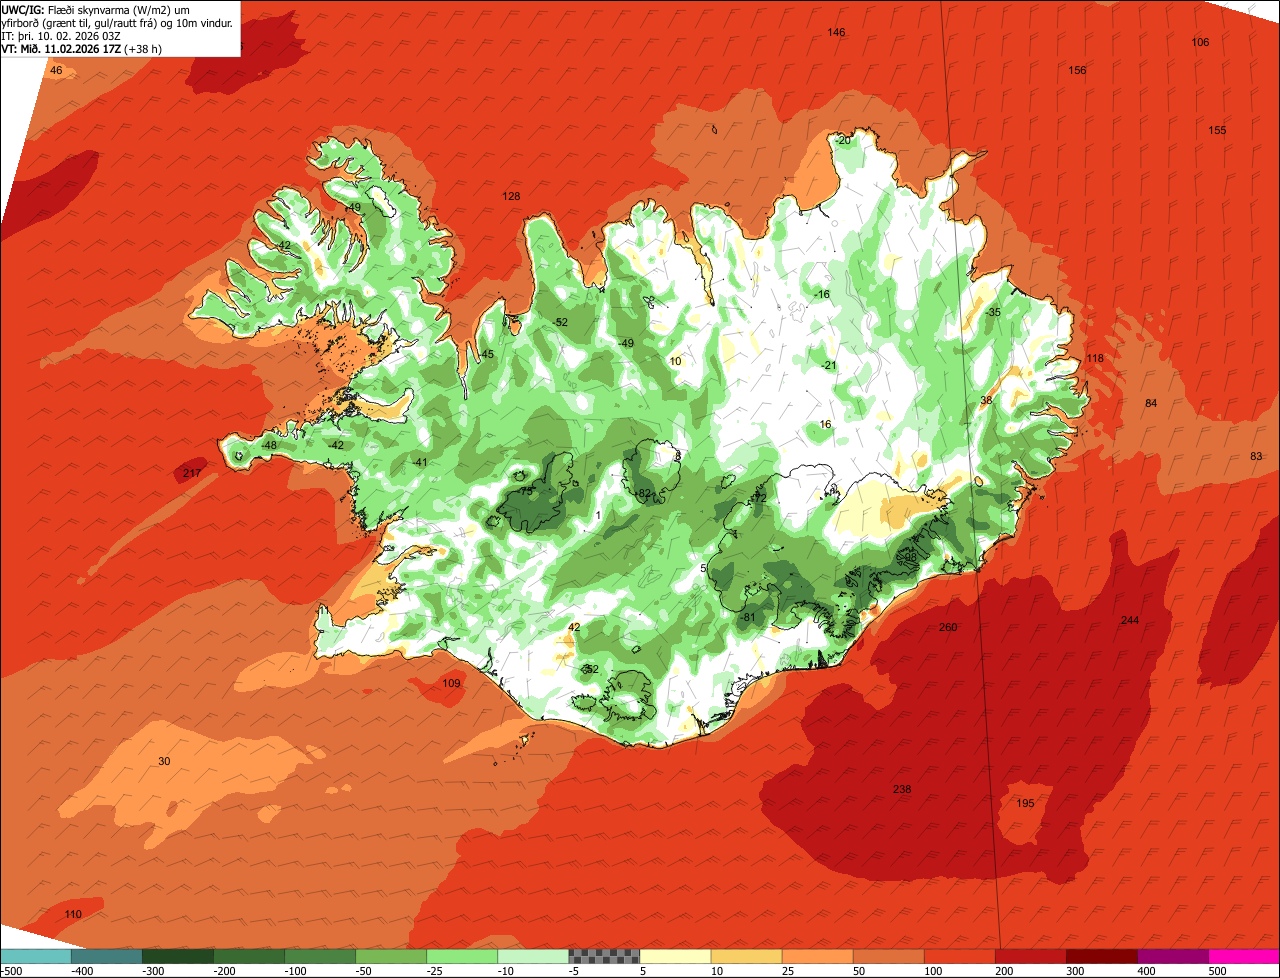
Task: Select the magenta 500 legend swatch
Action: pos(1244,957)
